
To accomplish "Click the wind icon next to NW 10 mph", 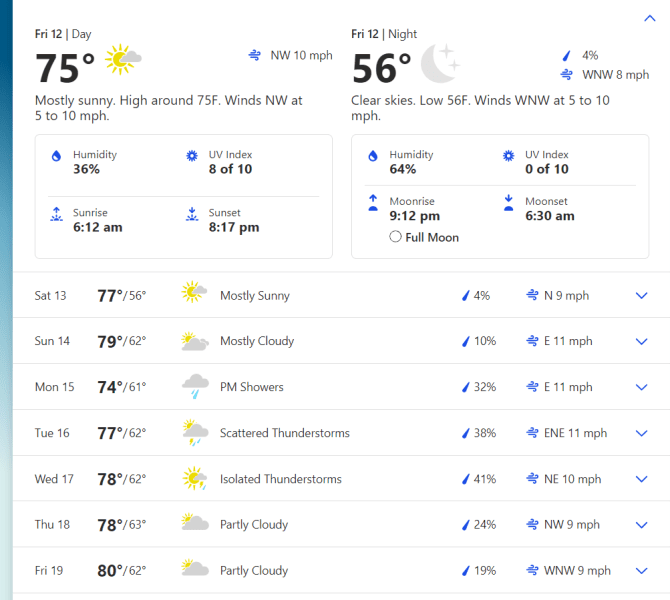I will click(255, 55).
